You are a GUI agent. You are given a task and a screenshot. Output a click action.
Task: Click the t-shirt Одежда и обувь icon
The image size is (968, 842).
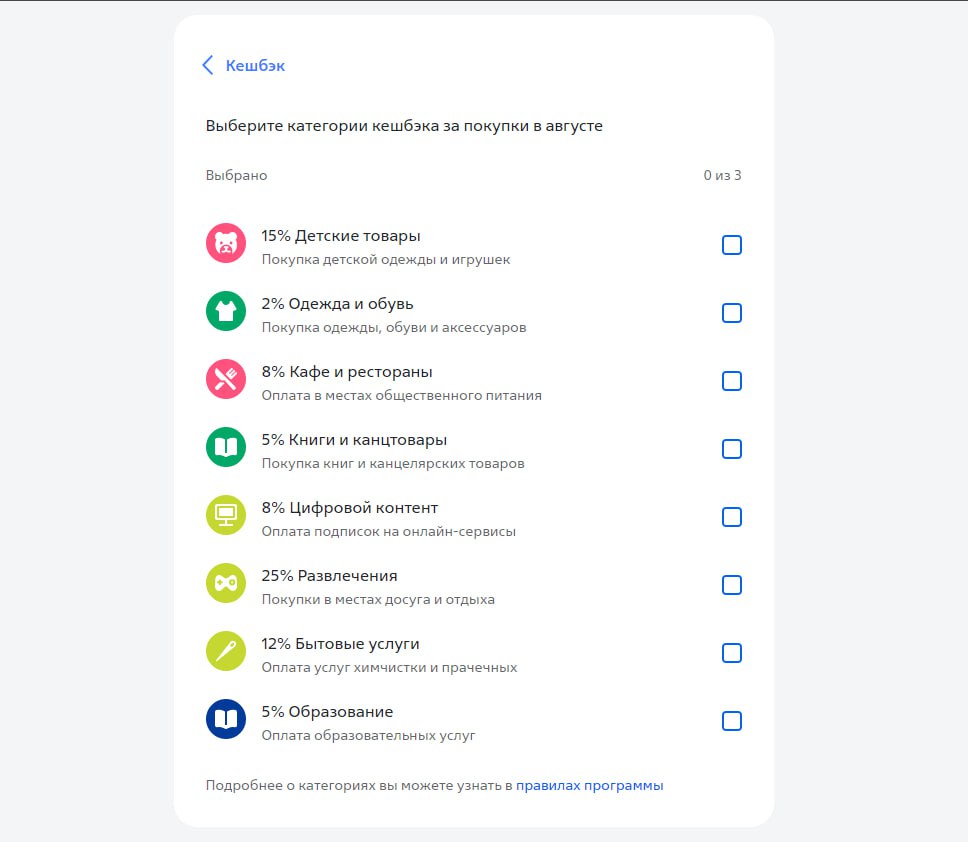click(x=226, y=311)
